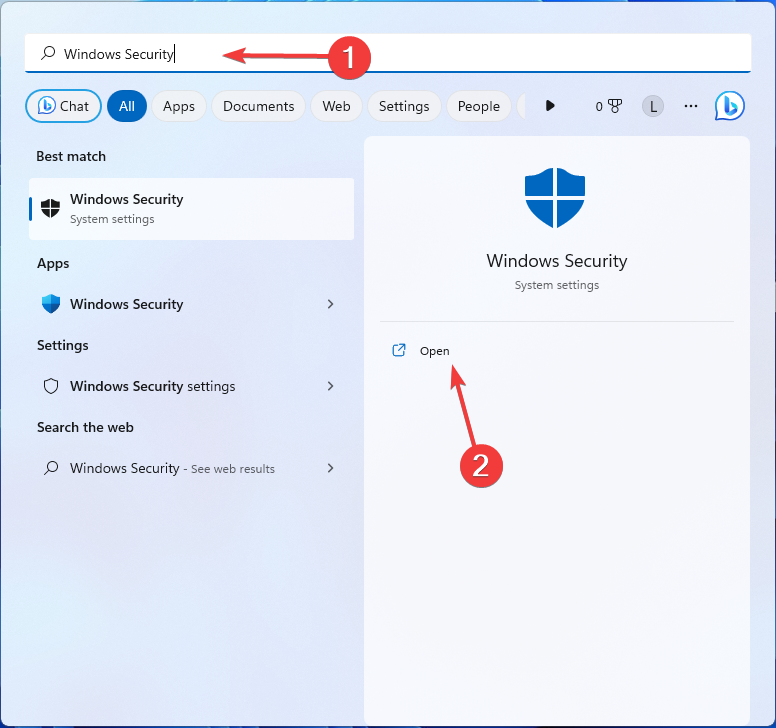Click the search magnifier icon in search box
Viewport: 776px width, 728px height.
point(48,53)
